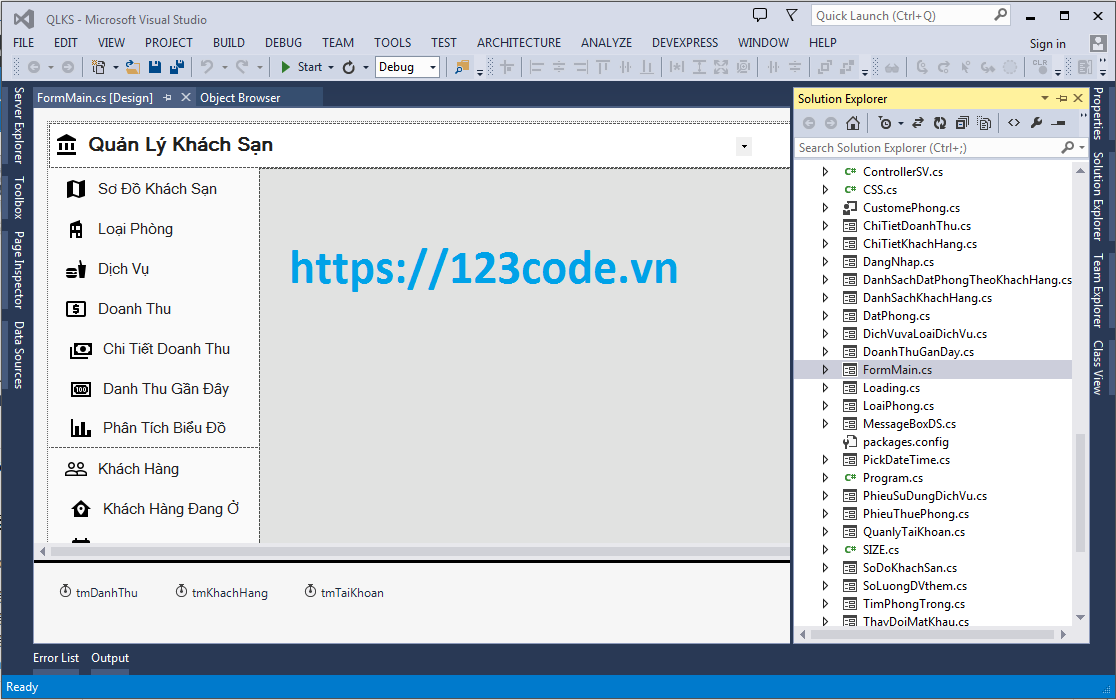Open the ARCHITECTURE menu
The height and width of the screenshot is (700, 1116).
tap(518, 42)
